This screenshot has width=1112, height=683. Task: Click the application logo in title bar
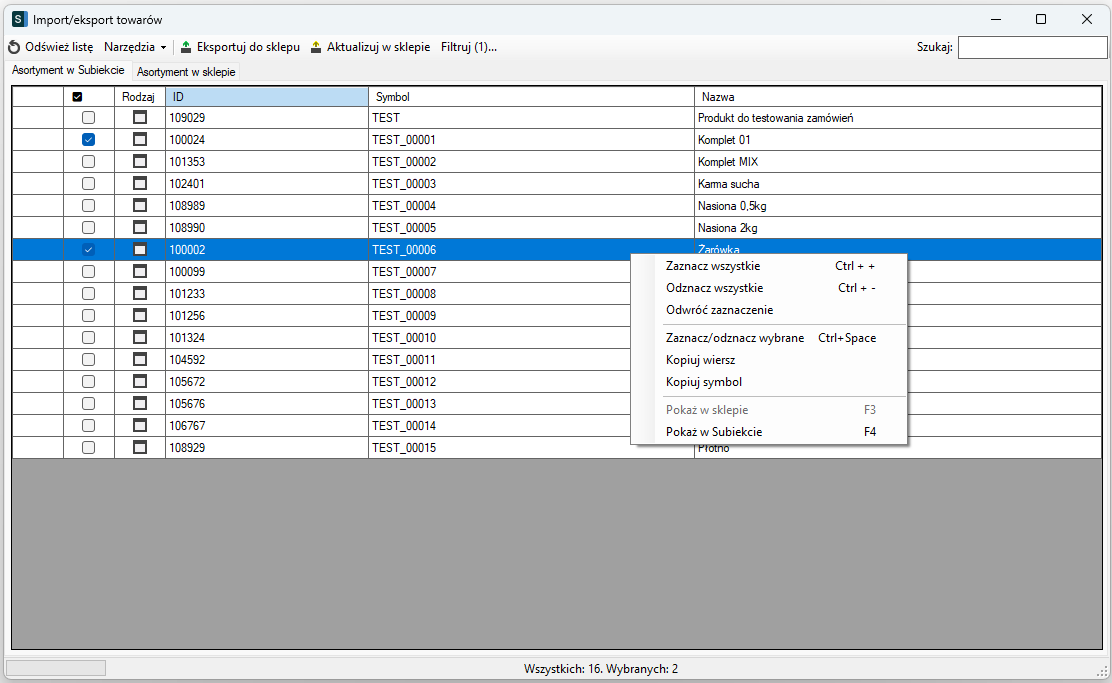pos(19,19)
